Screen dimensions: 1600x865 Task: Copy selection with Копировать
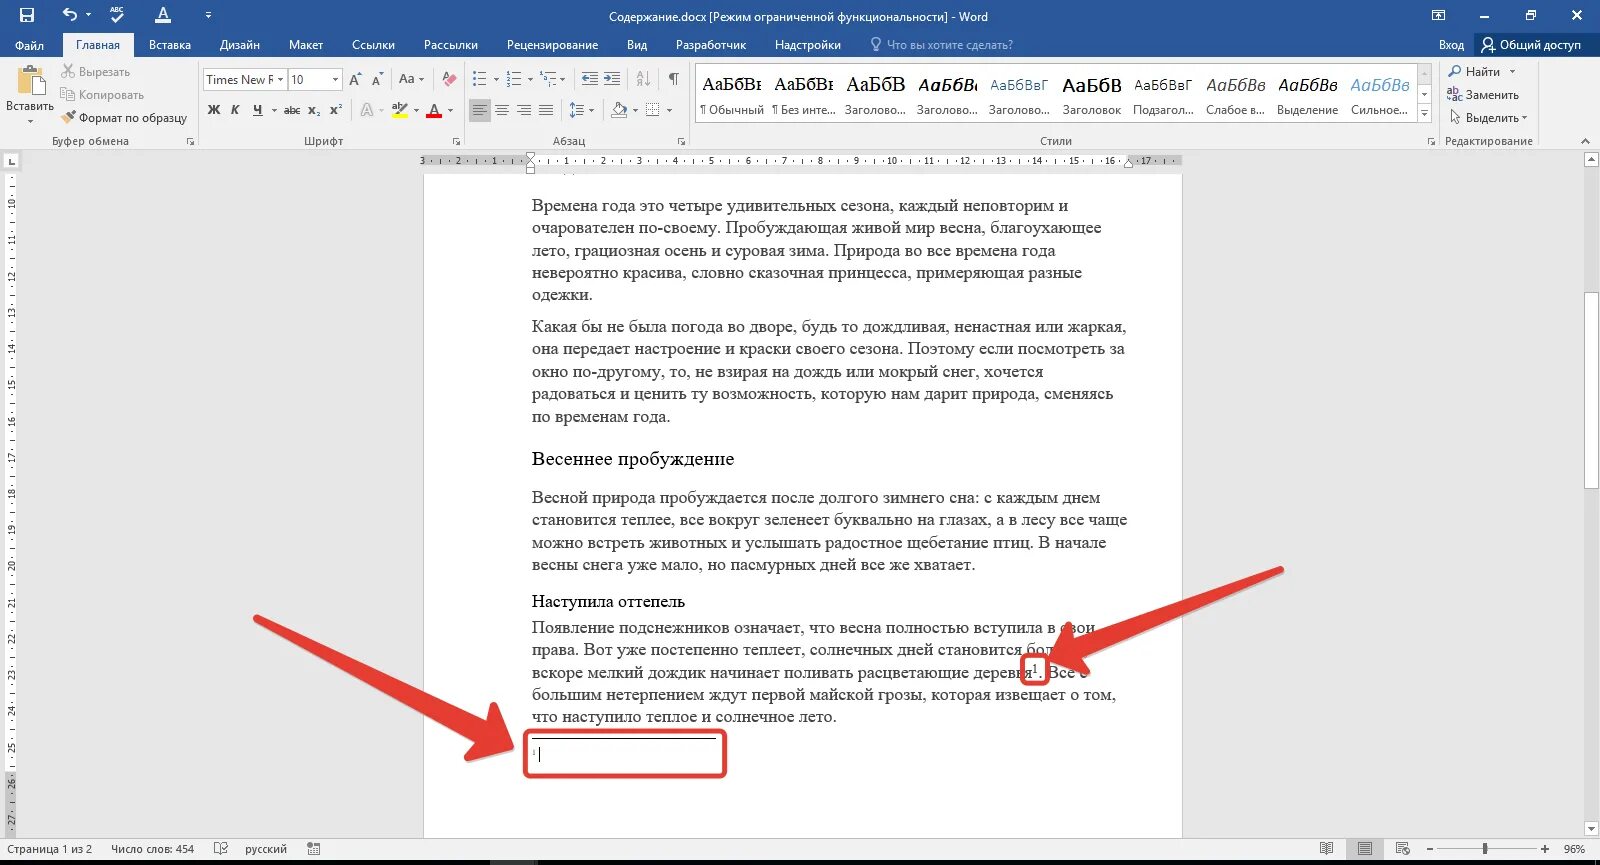tap(102, 95)
